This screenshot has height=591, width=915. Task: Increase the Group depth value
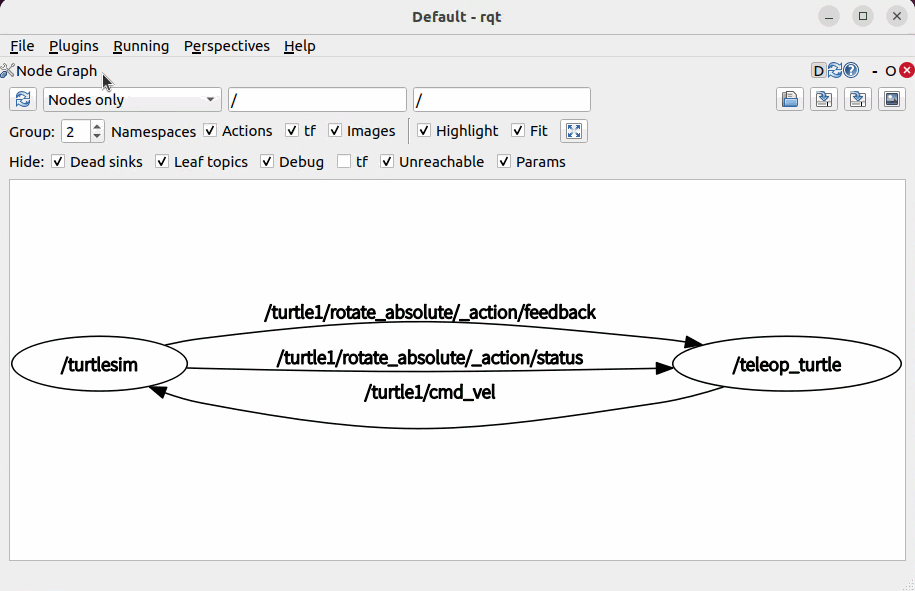(x=97, y=125)
